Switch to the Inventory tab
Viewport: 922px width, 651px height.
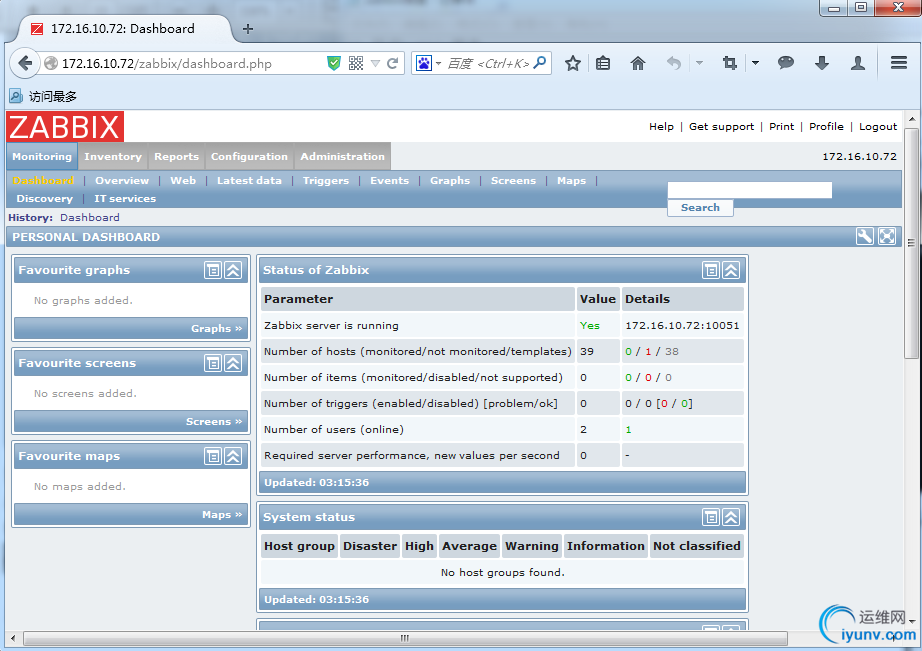click(113, 156)
